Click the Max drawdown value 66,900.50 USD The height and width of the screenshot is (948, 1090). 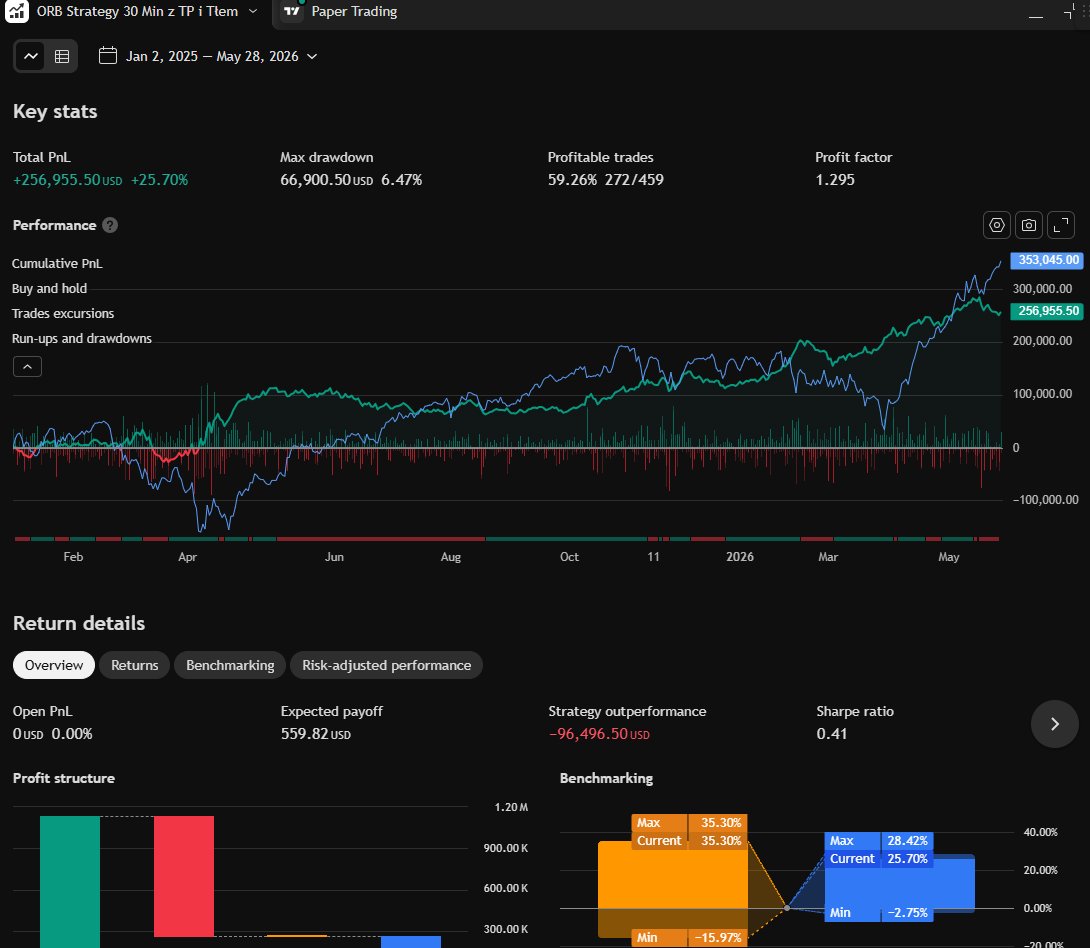[x=326, y=180]
